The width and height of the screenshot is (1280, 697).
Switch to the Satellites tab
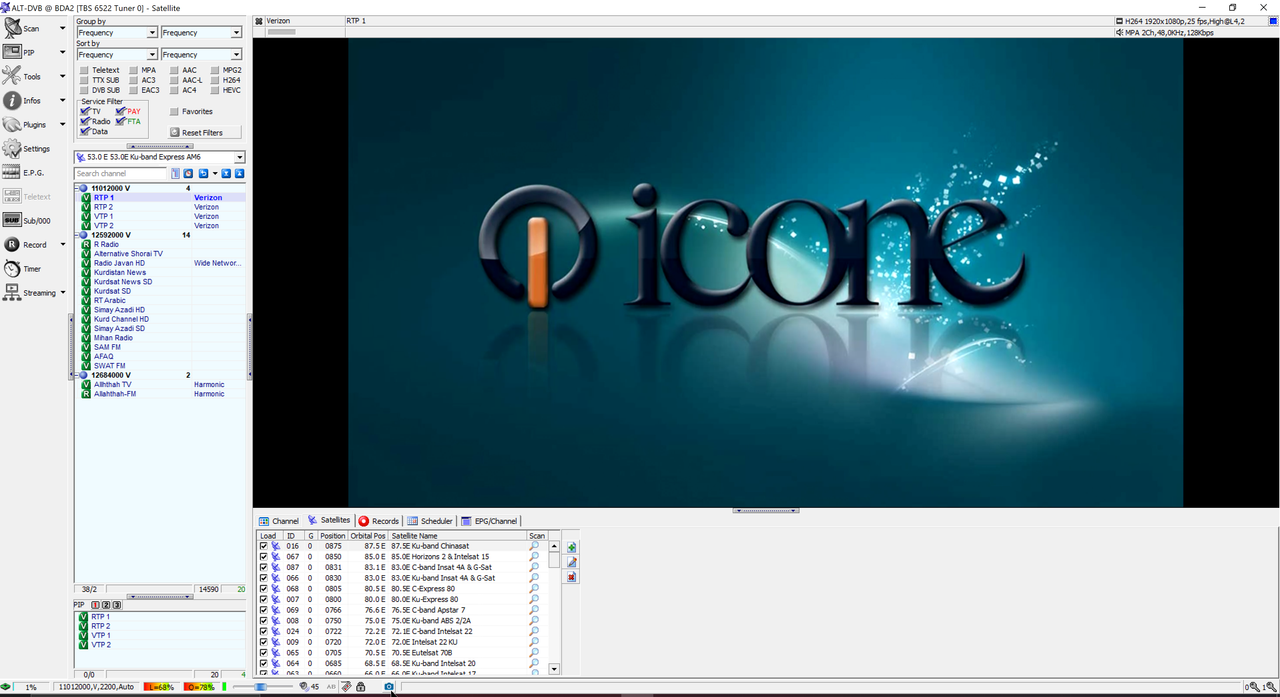[x=329, y=520]
